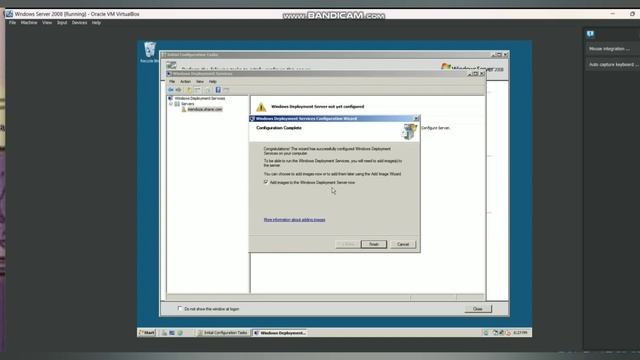Click the Forward arrow in the WDS toolbar
Screen dimensions: 640x360
[x=178, y=90]
